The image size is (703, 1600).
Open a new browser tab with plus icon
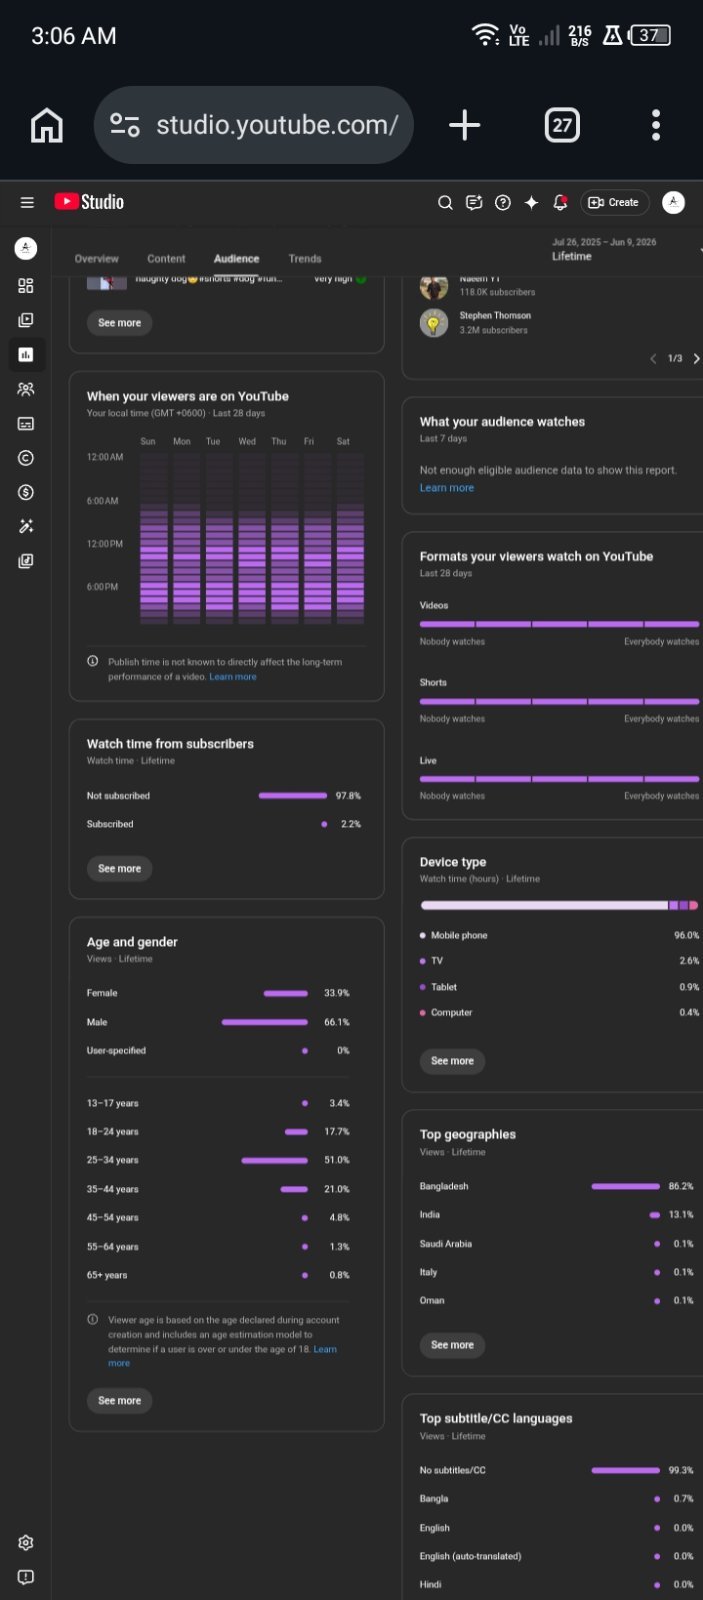click(x=464, y=125)
